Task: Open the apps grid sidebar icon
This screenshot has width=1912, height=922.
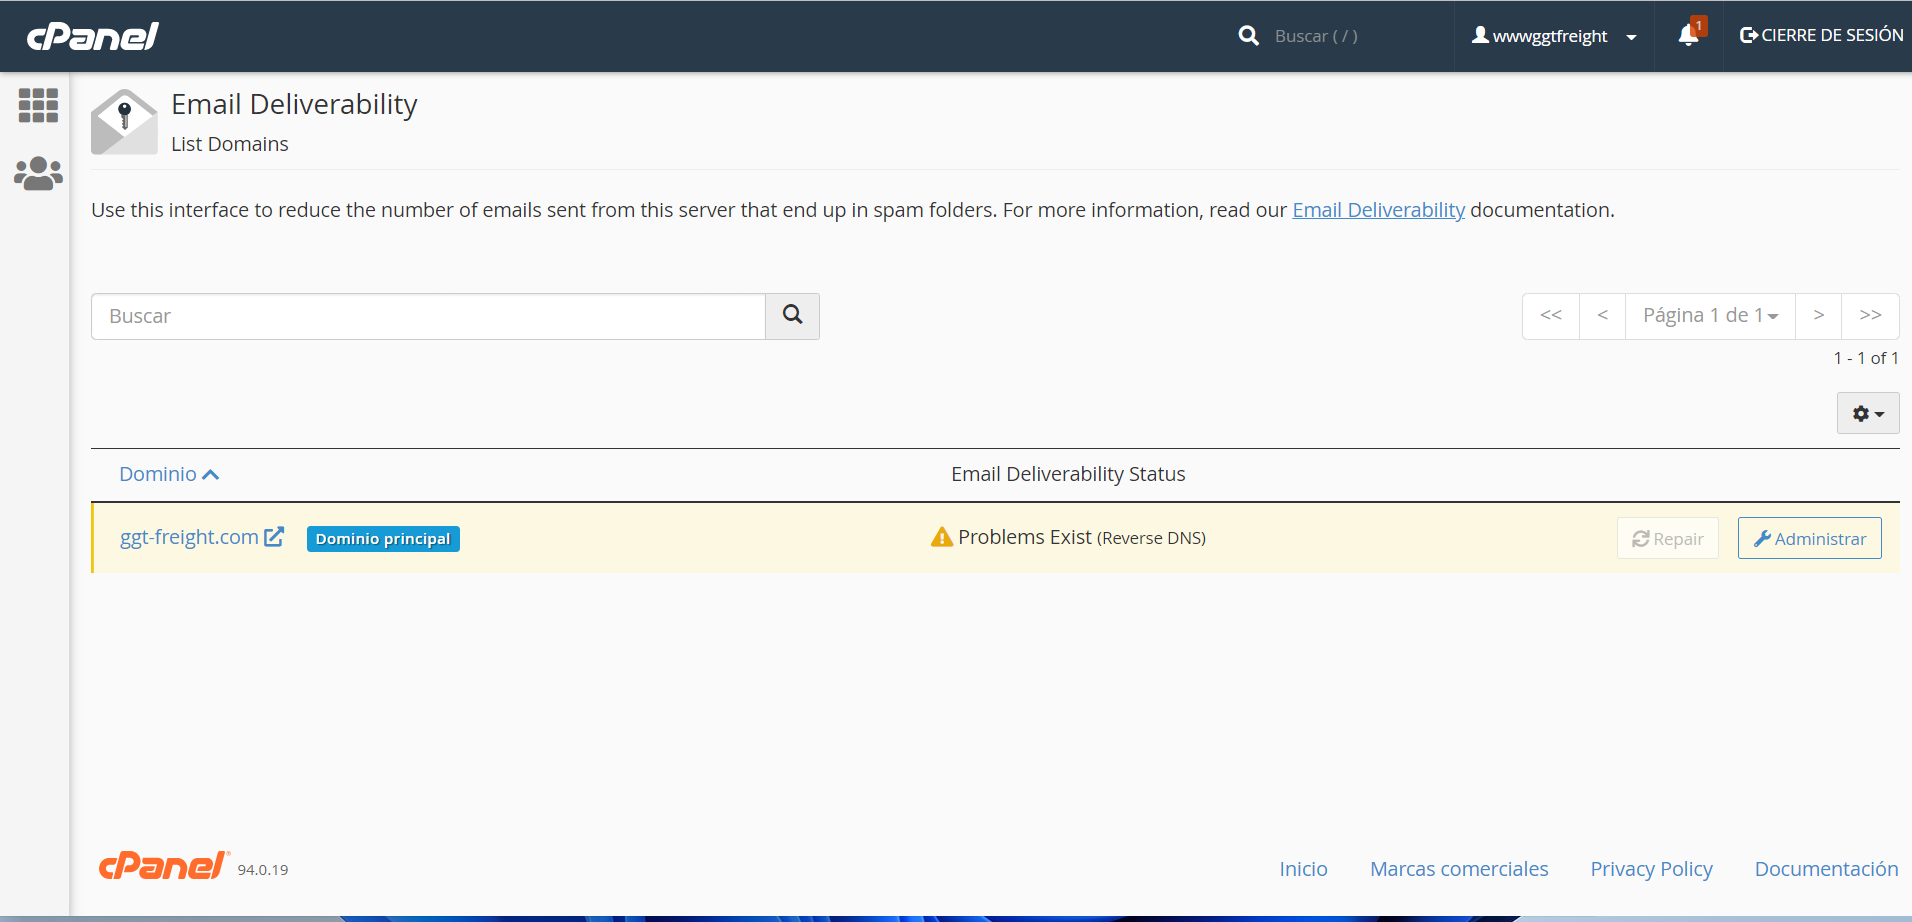Action: (x=38, y=105)
